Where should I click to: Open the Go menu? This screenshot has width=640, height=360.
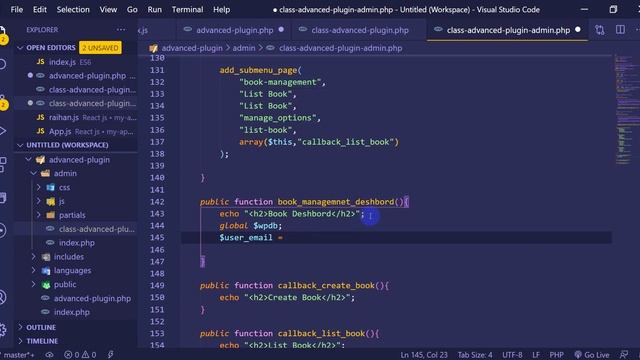pos(132,9)
